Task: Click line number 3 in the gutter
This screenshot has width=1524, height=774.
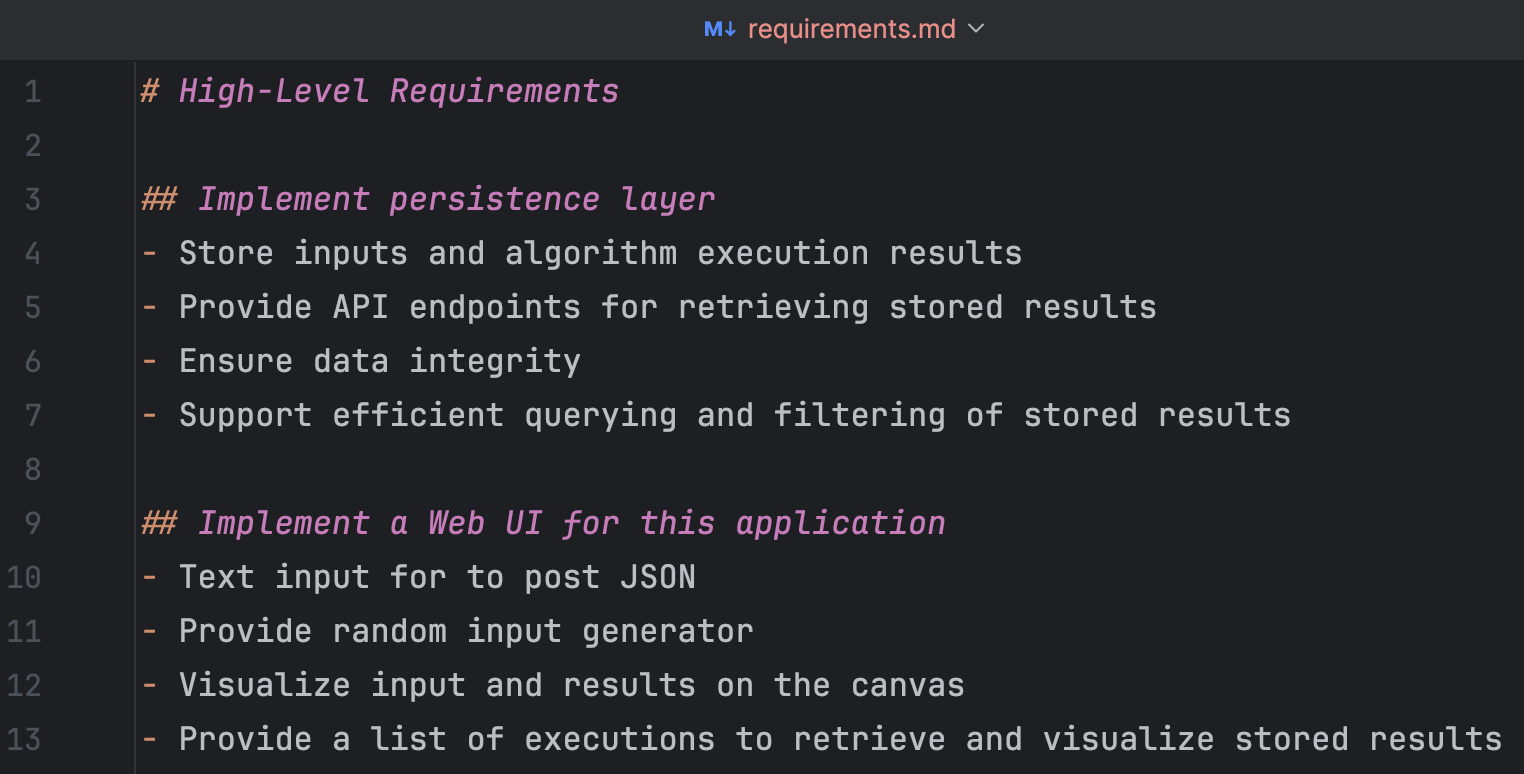Action: pos(33,200)
